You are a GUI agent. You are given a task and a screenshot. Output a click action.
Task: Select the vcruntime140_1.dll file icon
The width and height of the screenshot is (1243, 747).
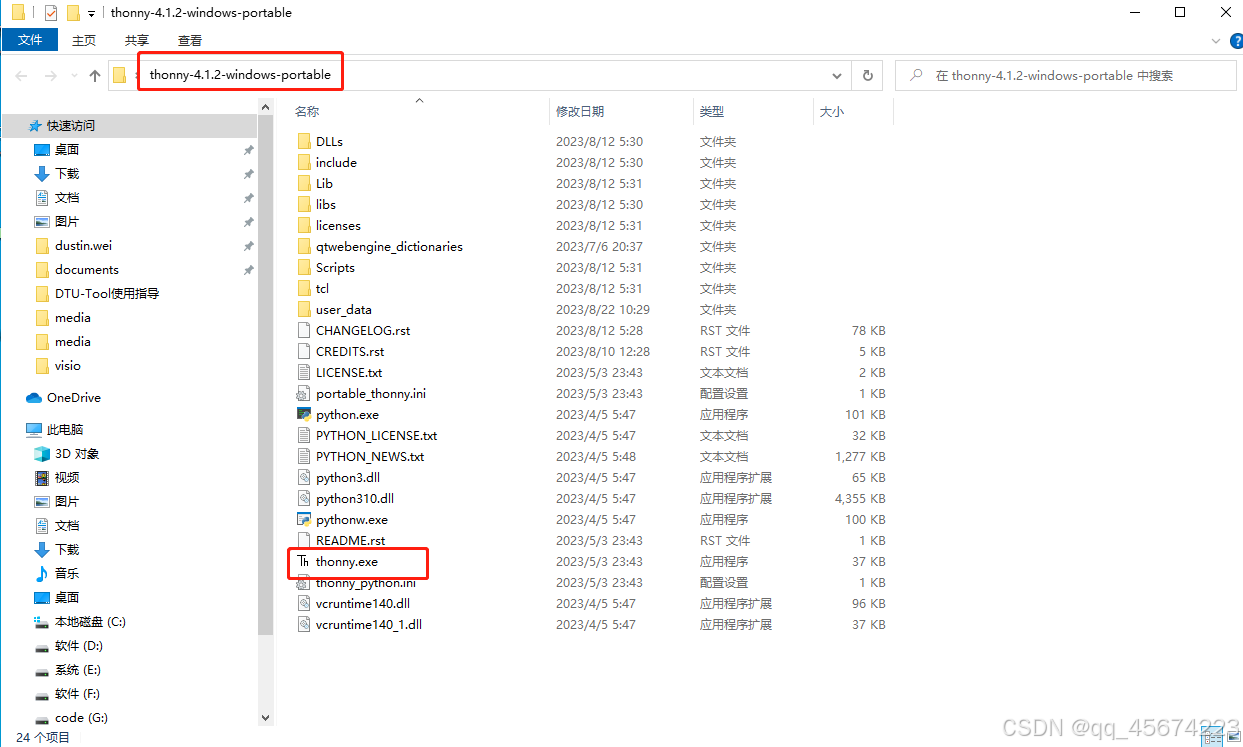(304, 624)
